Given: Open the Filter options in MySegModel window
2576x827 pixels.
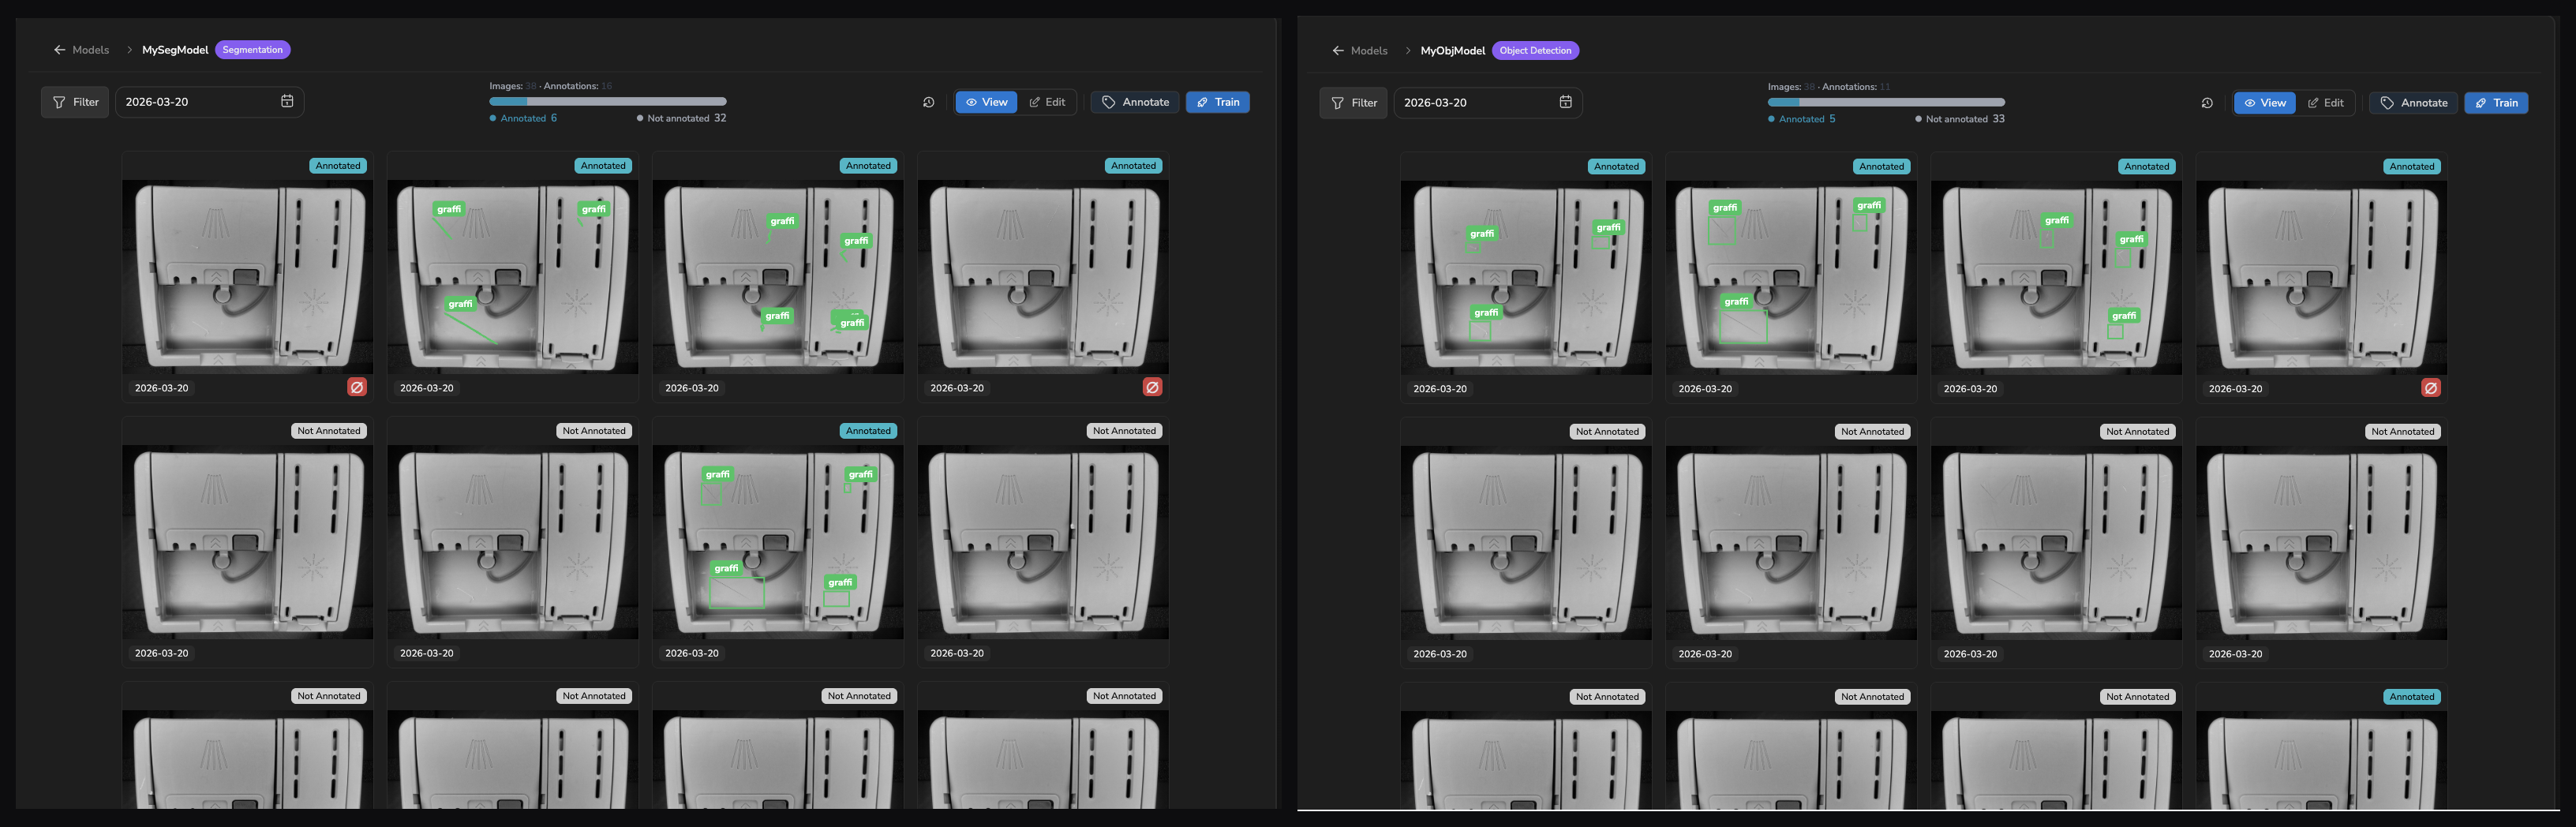Looking at the screenshot, I should tap(75, 102).
